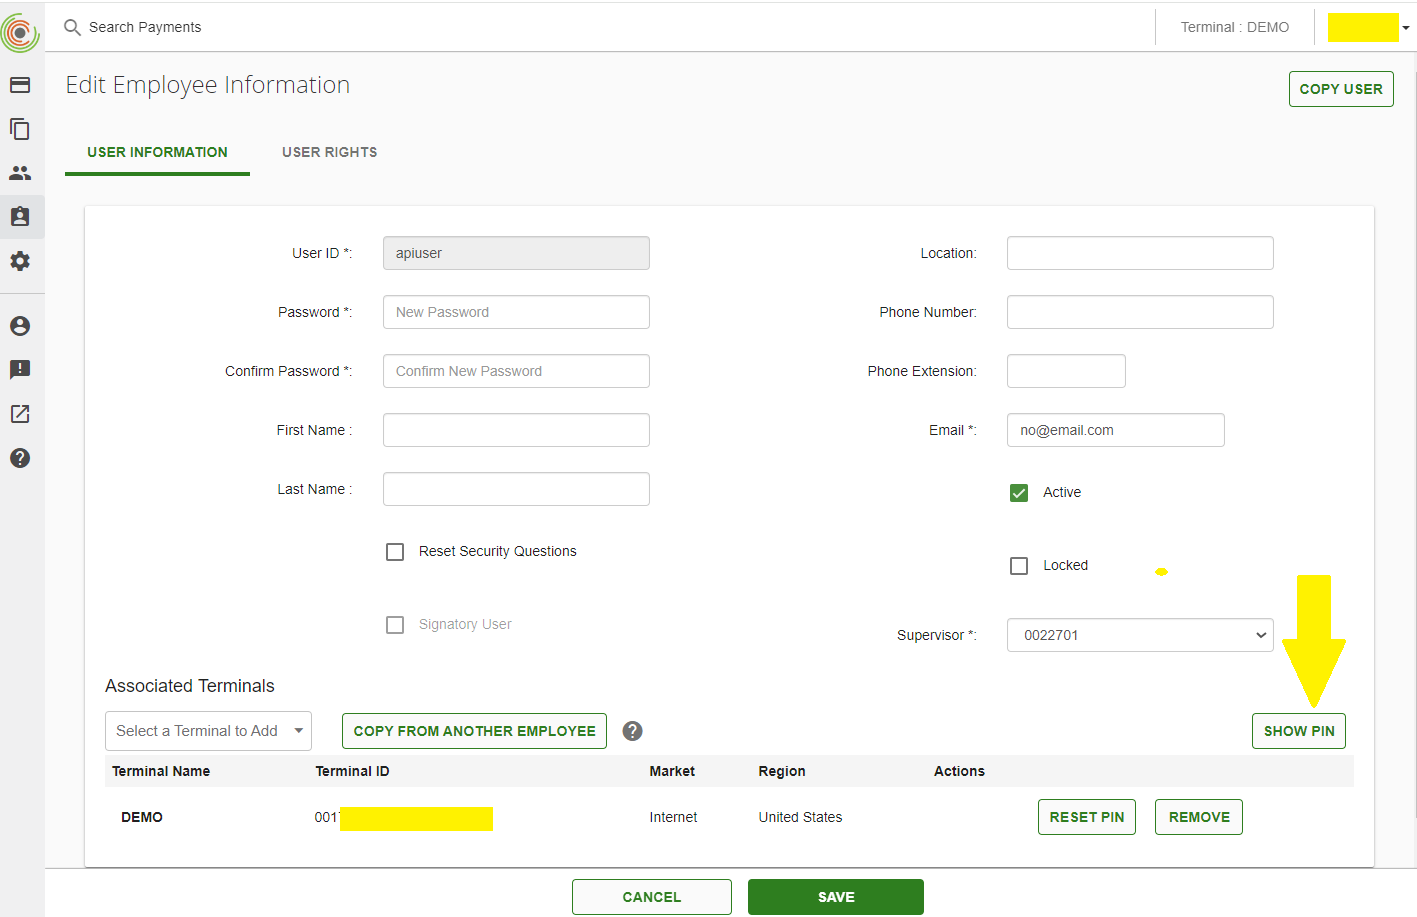This screenshot has width=1417, height=917.
Task: Toggle the Signatory User checkbox
Action: [395, 625]
